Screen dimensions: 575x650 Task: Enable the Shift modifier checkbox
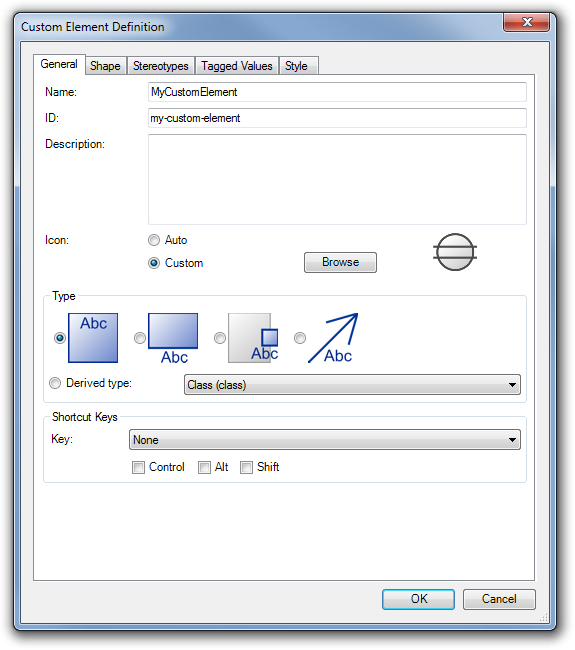246,468
